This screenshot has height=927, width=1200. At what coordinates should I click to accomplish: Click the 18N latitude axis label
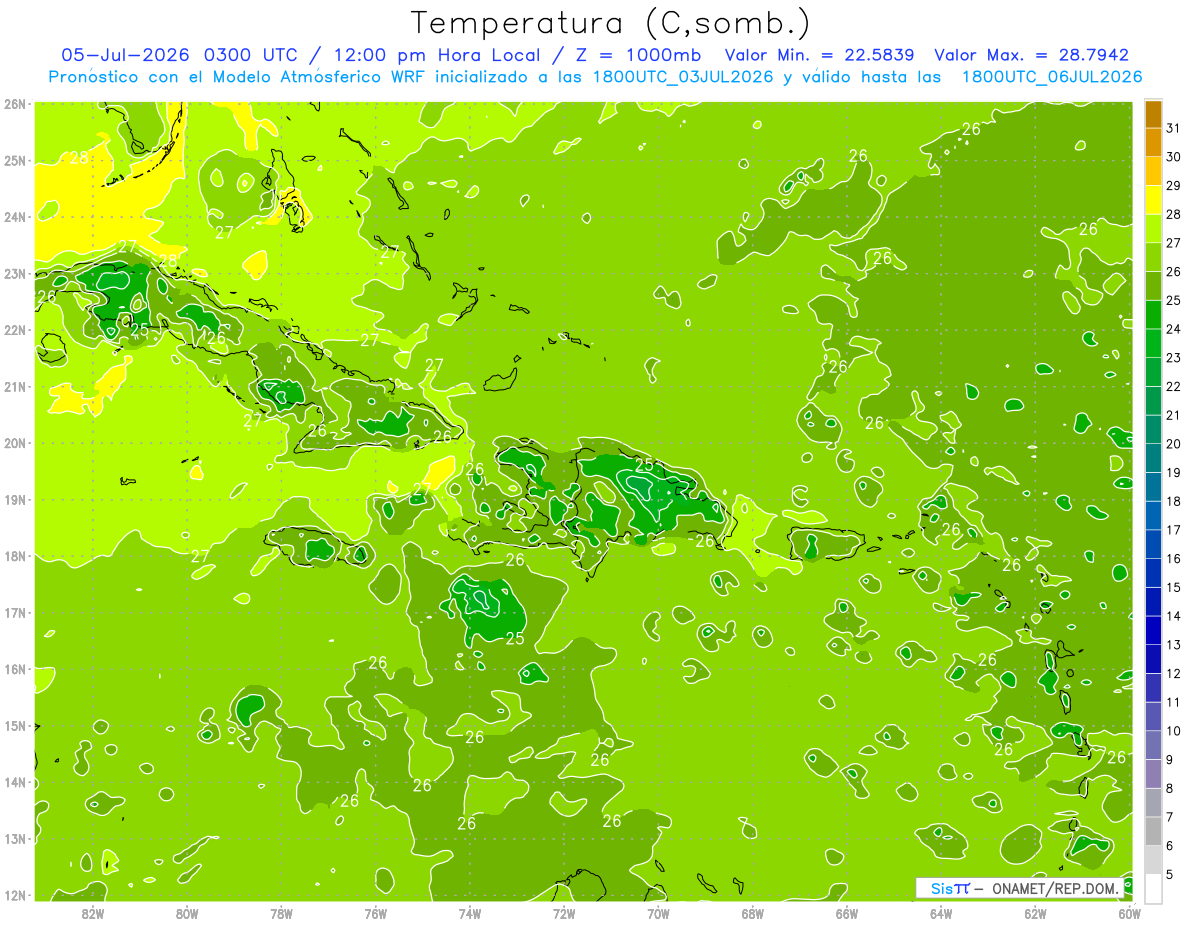[x=15, y=556]
